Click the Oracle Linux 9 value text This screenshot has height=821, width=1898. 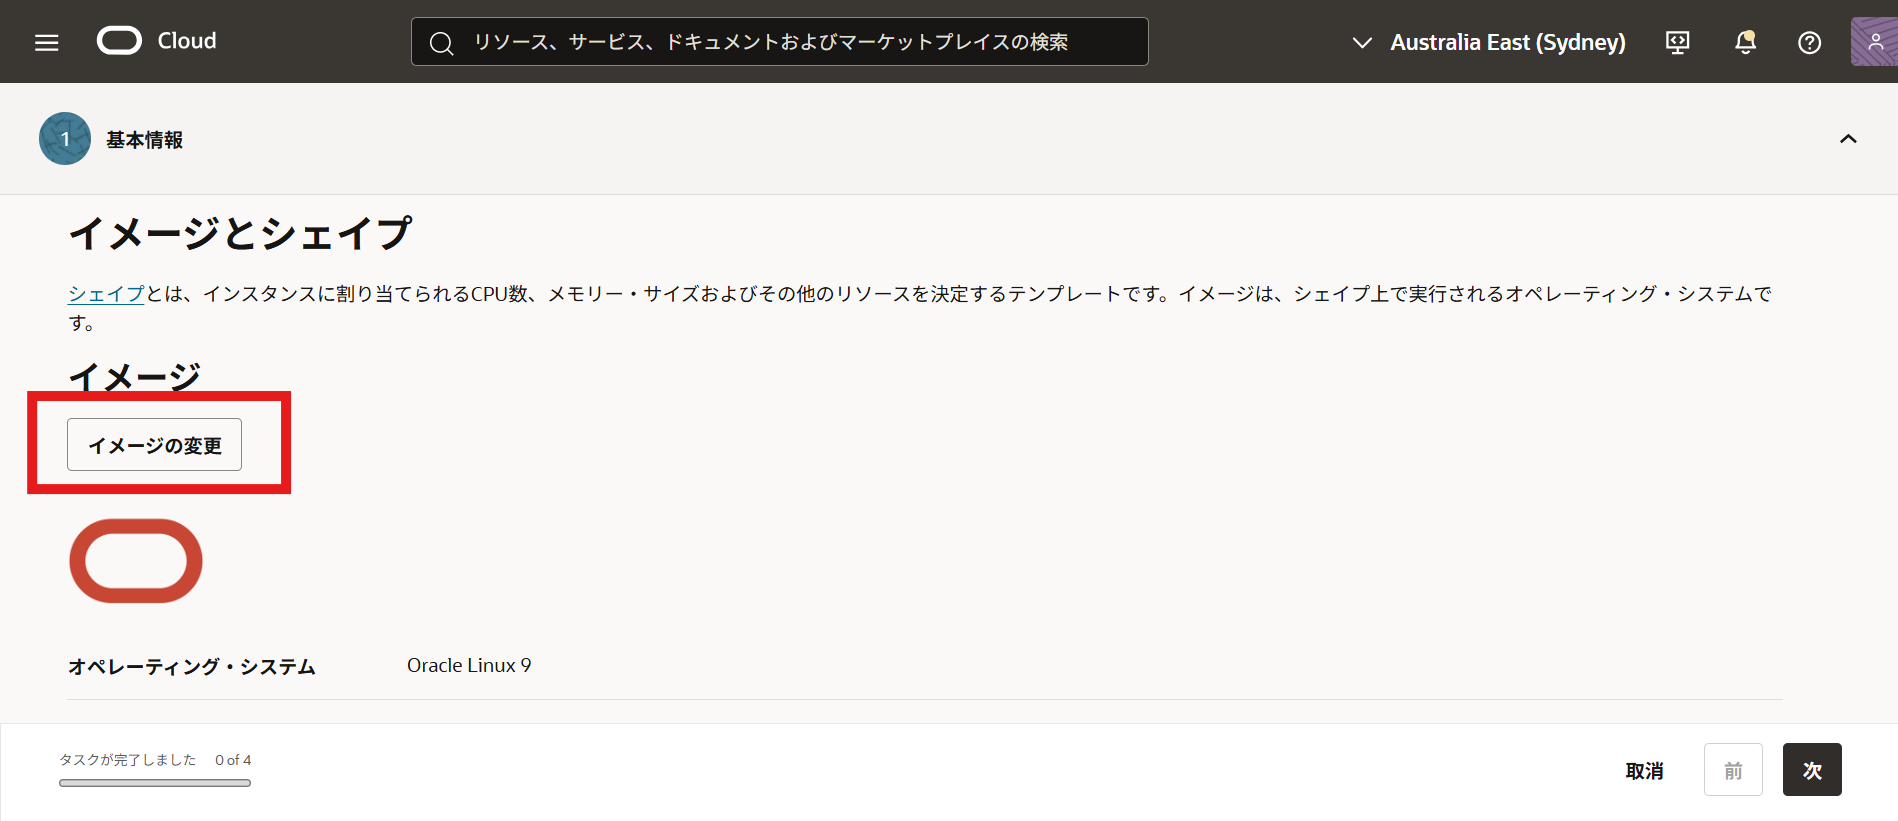[x=469, y=665]
